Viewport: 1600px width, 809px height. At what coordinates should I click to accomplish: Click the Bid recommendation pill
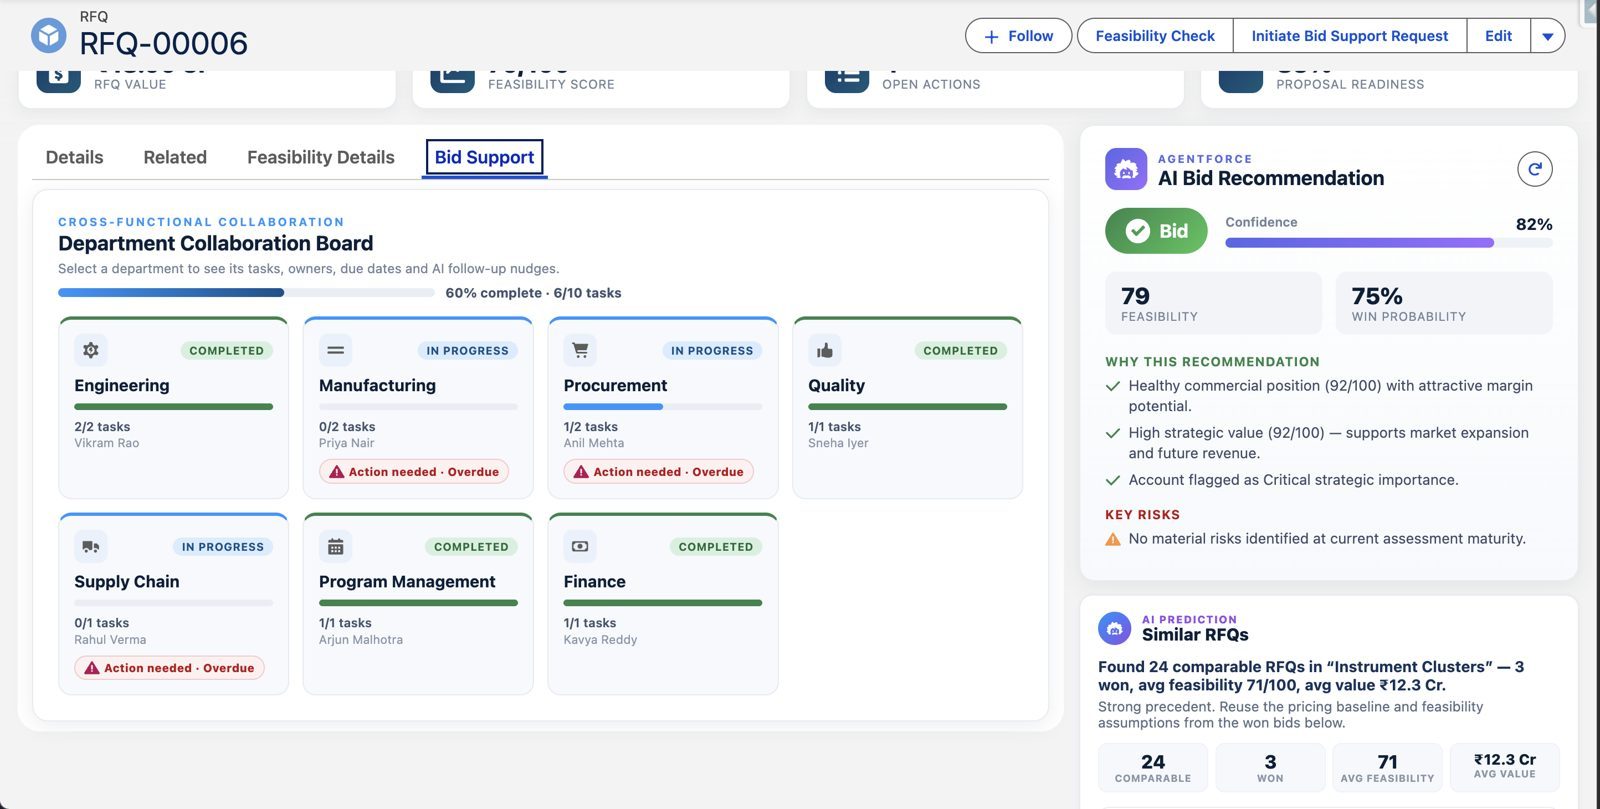coord(1156,231)
